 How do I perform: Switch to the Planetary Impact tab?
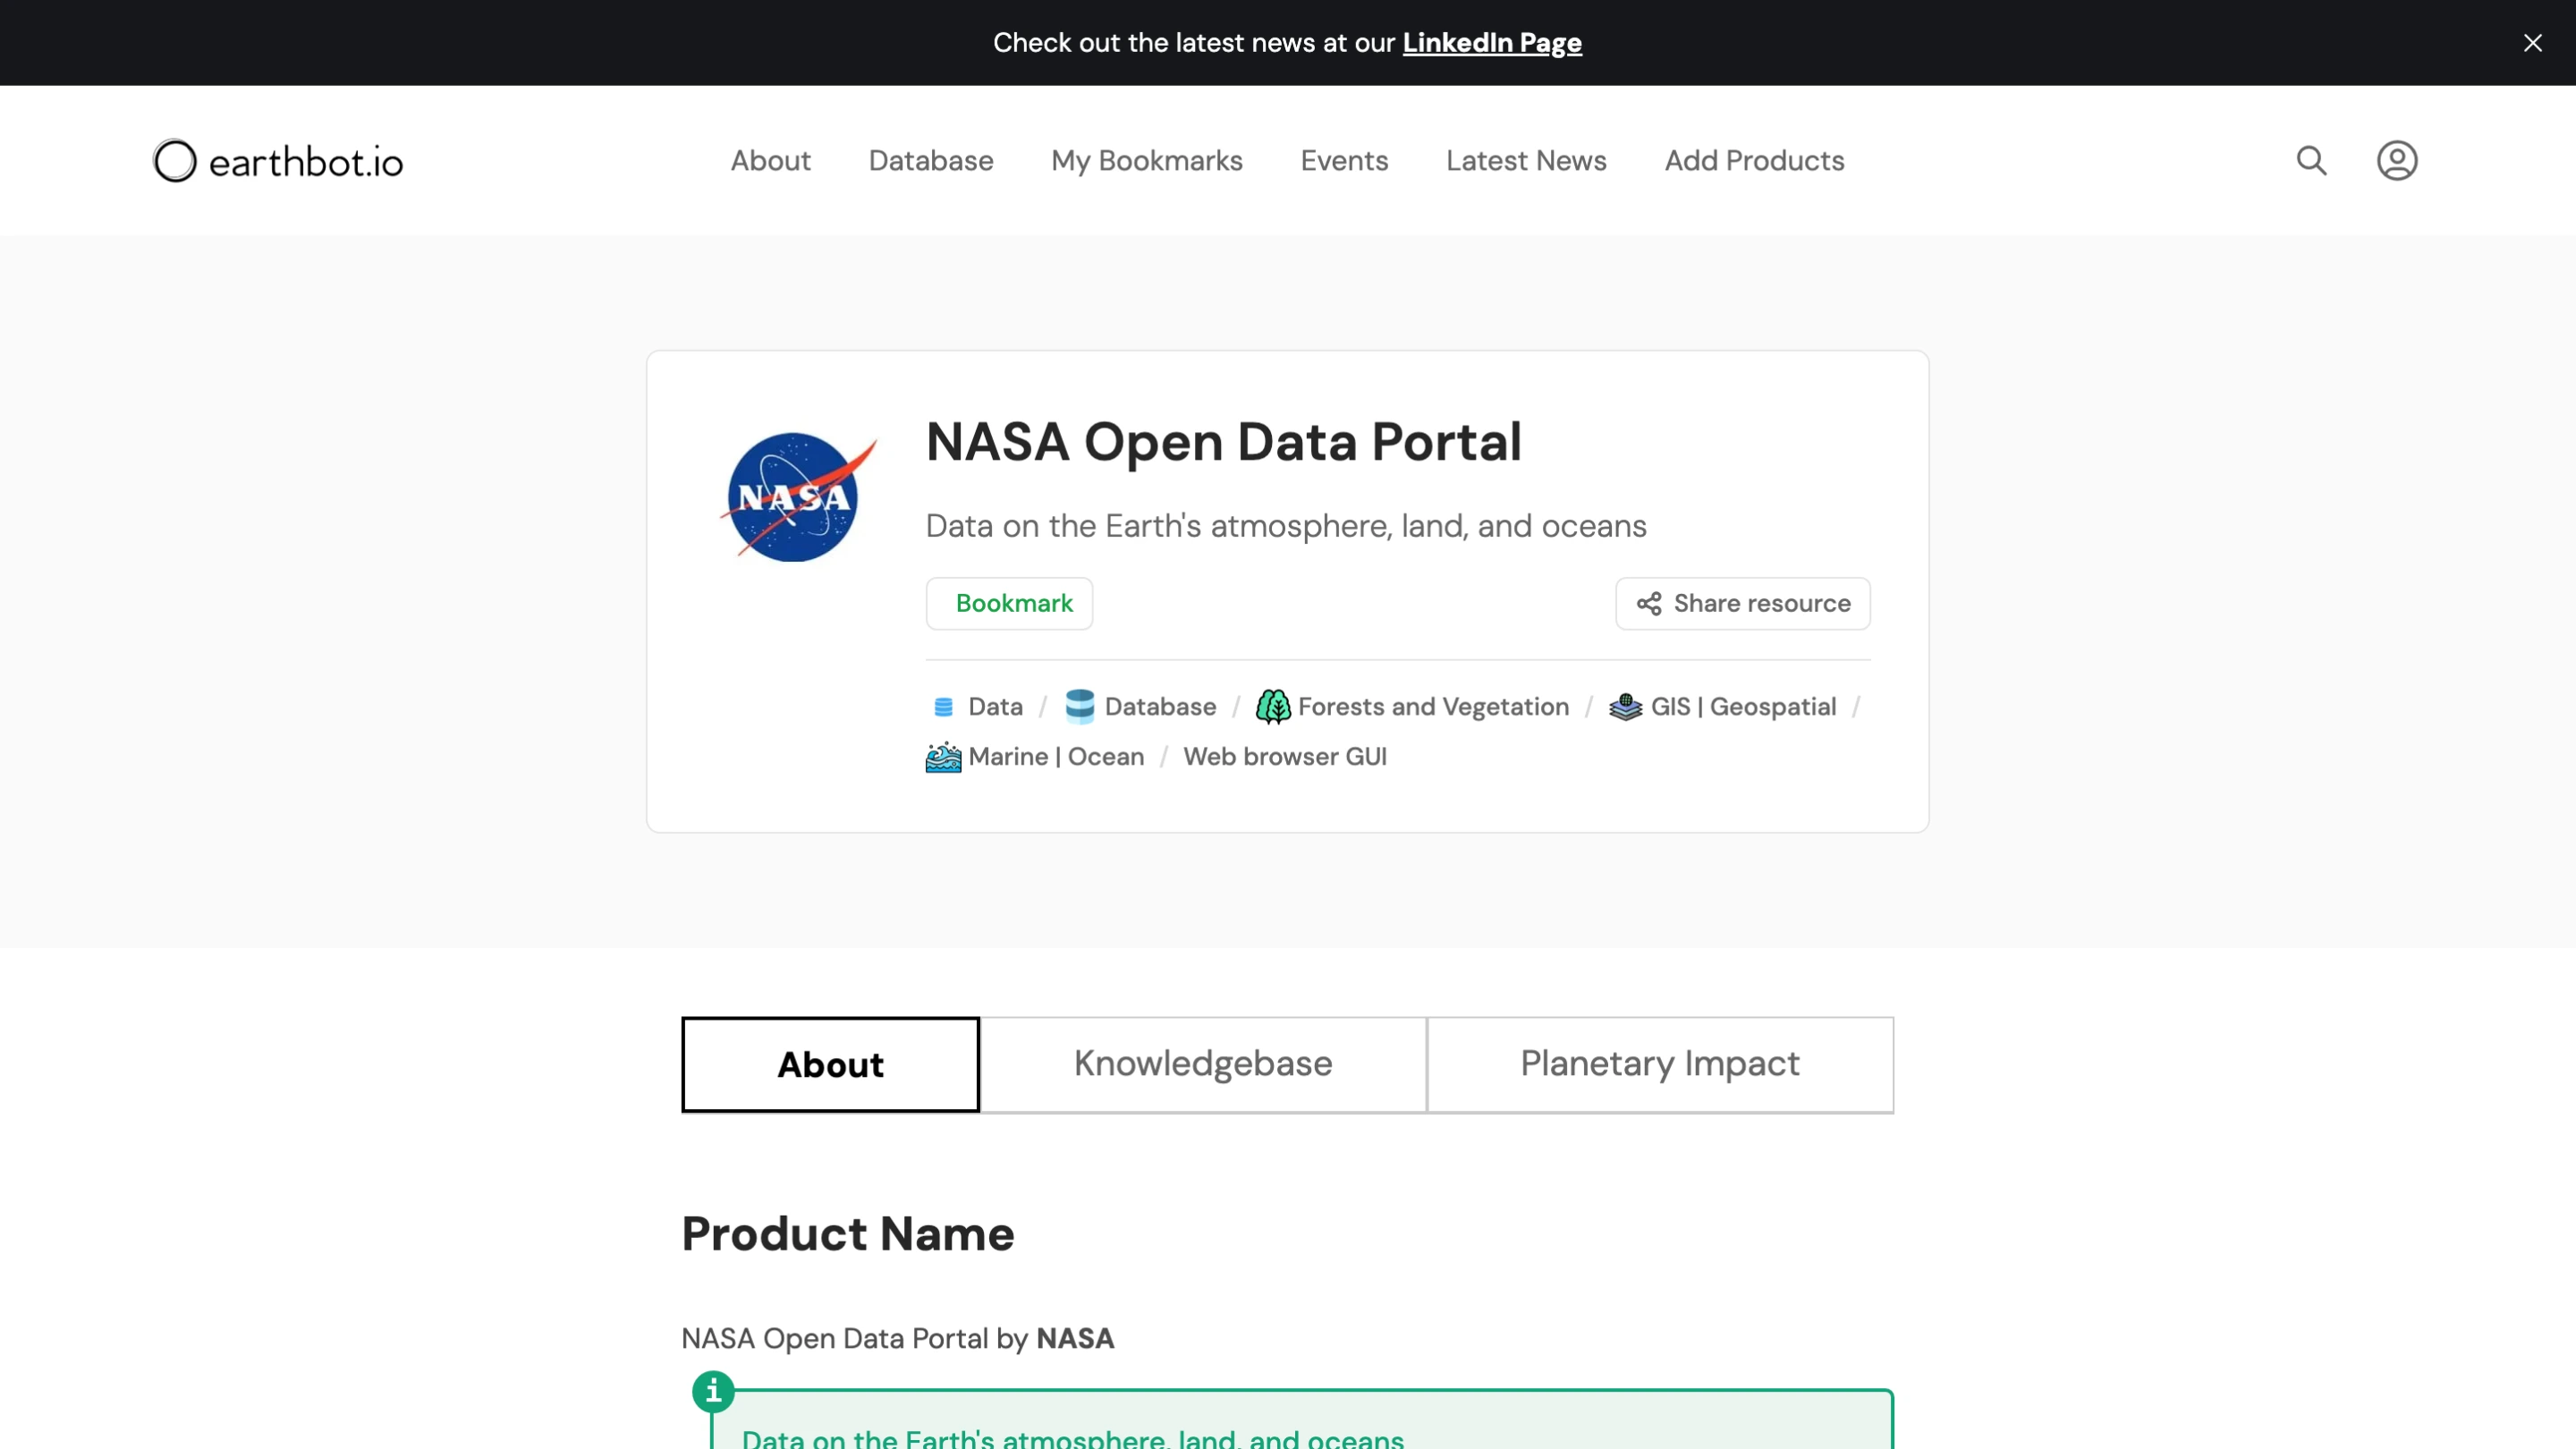pyautogui.click(x=1660, y=1064)
